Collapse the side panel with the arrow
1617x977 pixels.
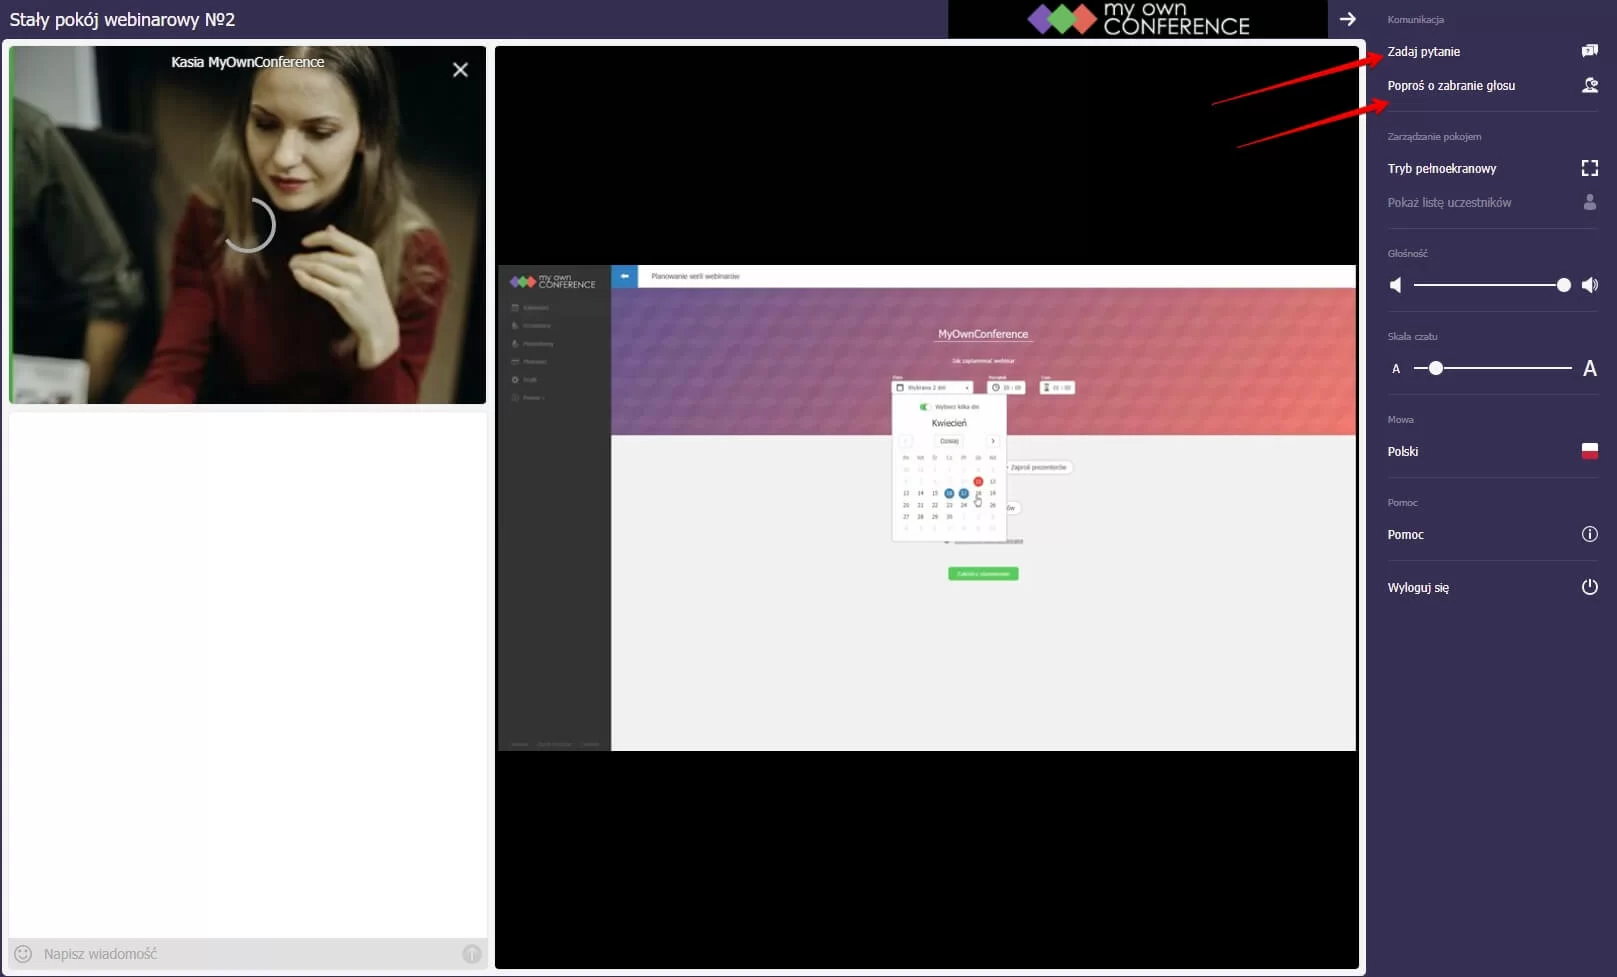1347,19
